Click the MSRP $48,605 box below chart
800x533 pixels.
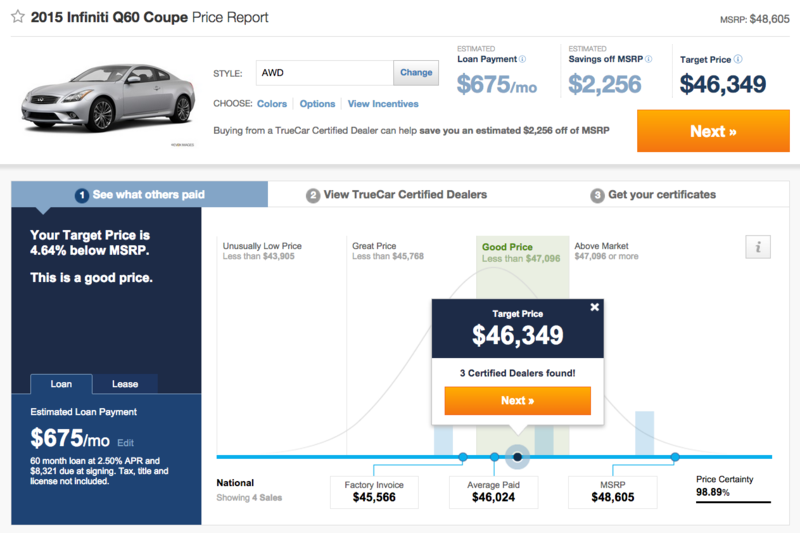[613, 492]
